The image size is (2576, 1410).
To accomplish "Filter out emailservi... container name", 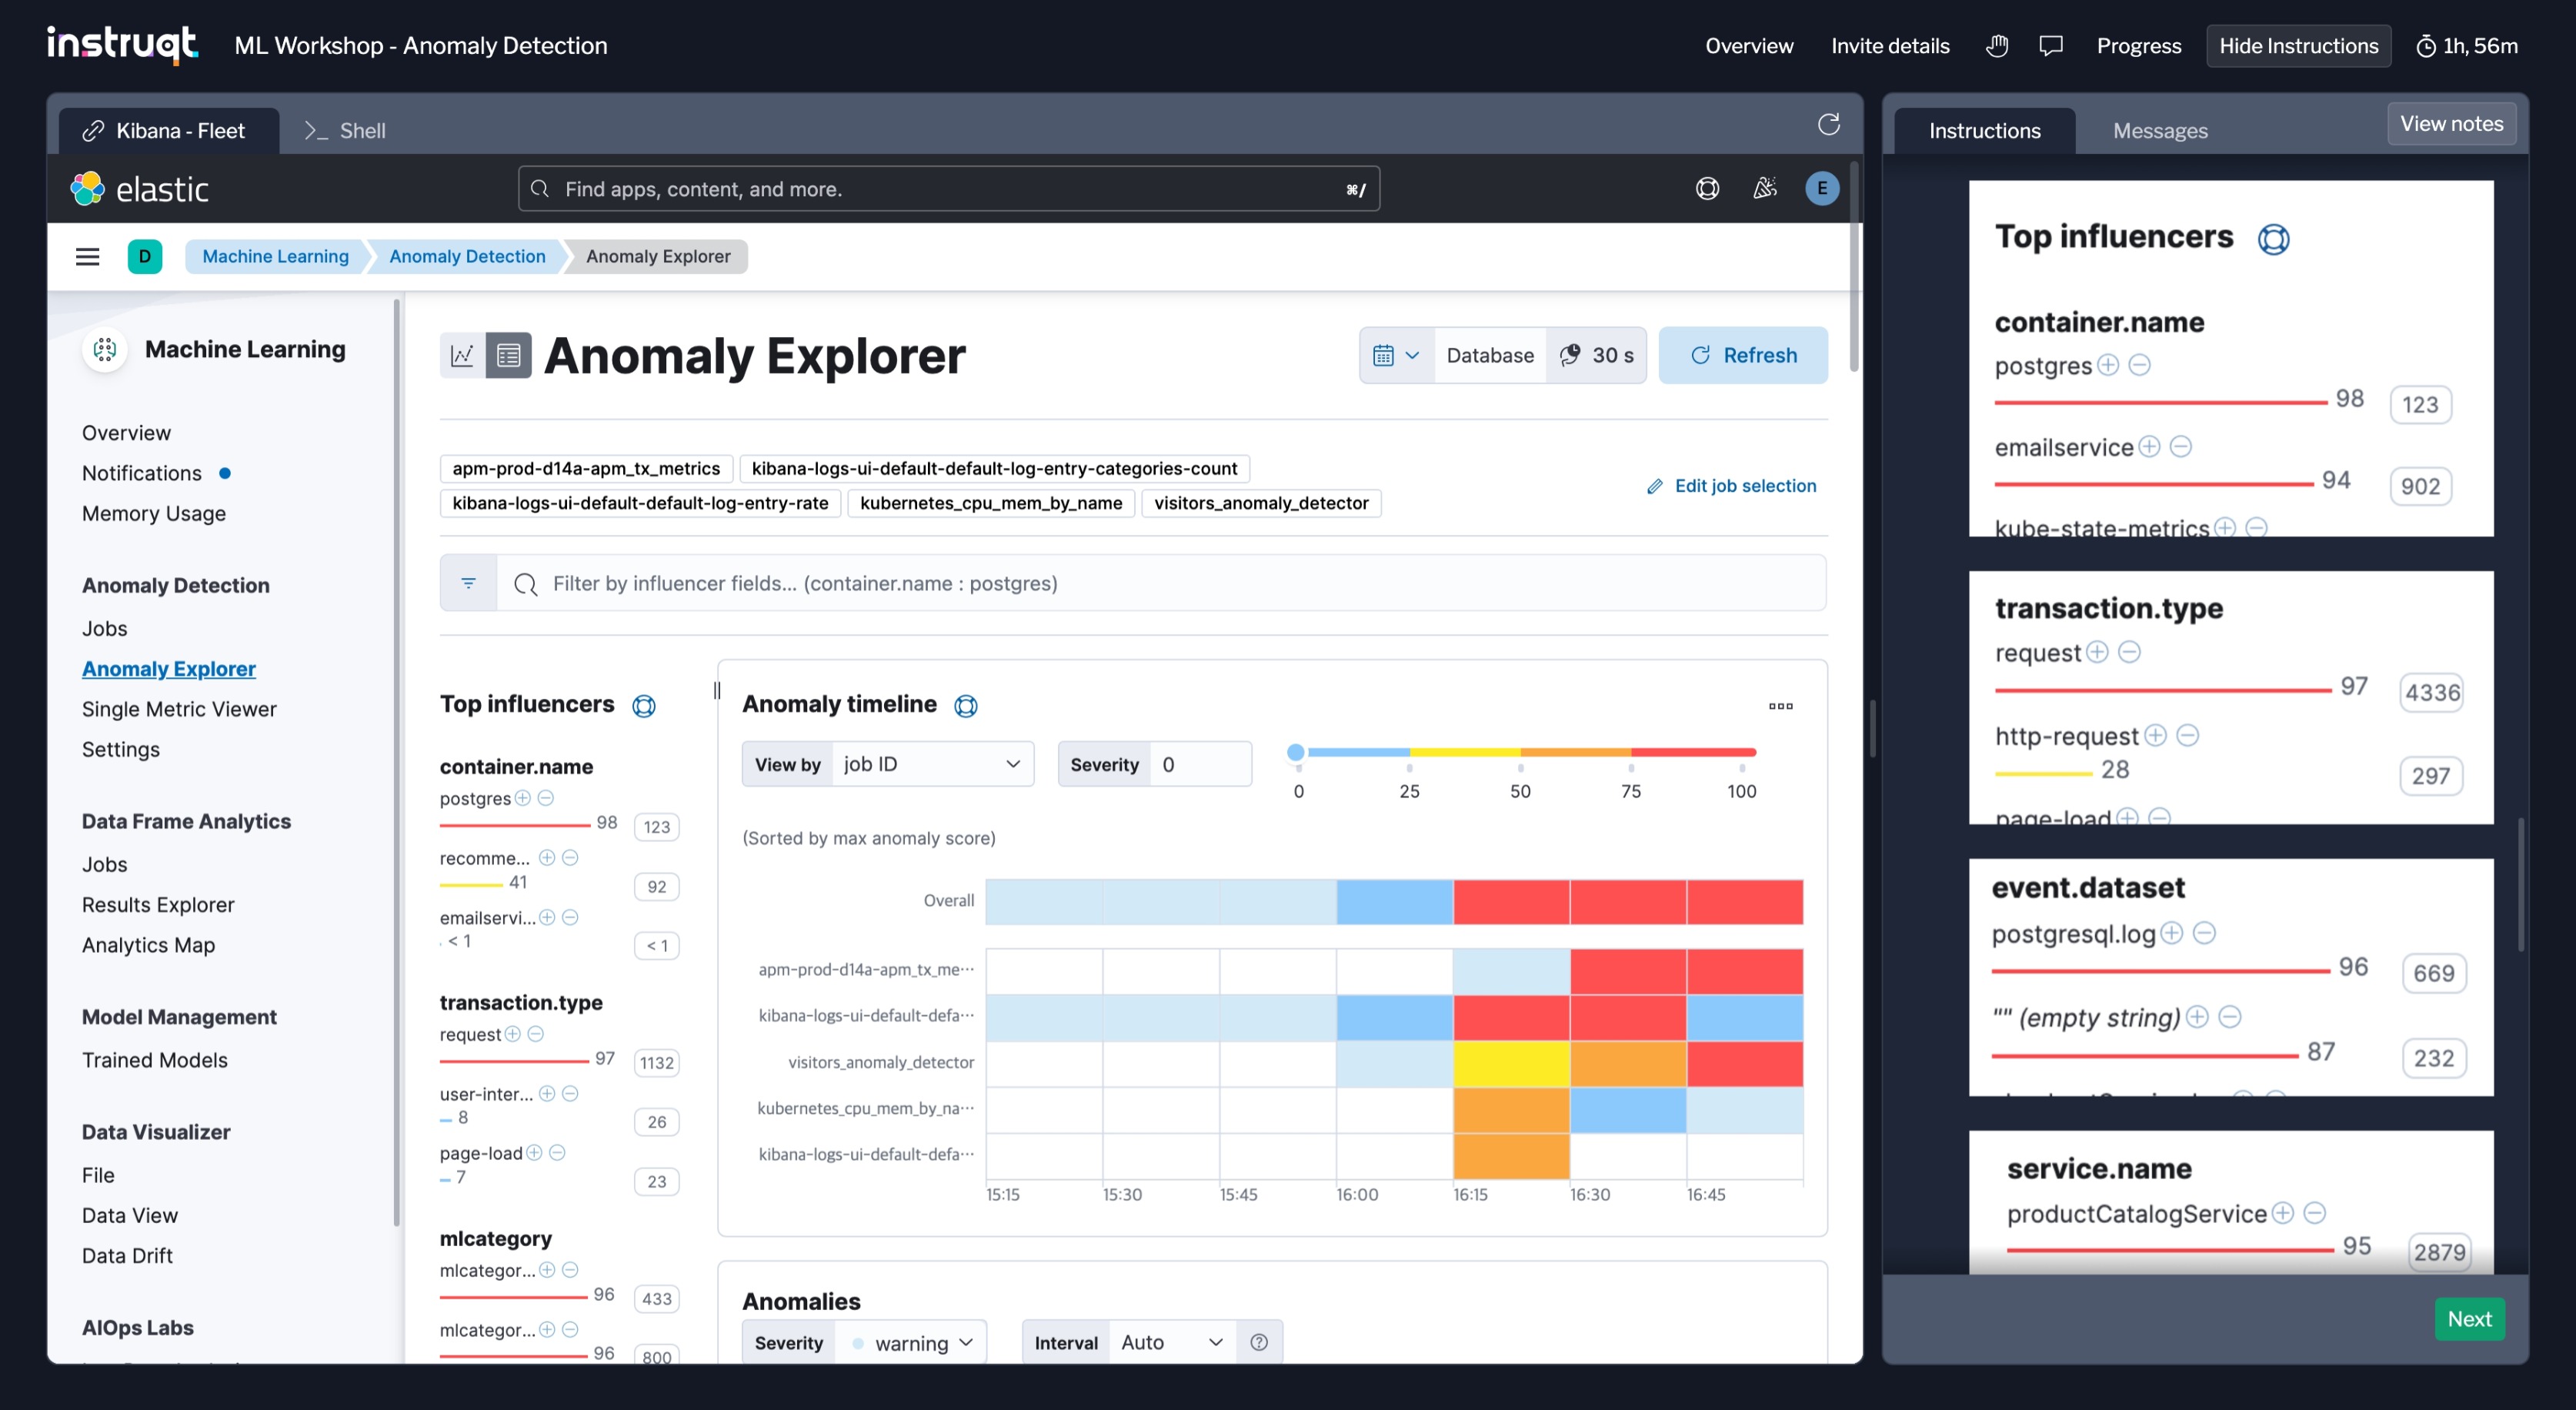I will click(570, 918).
